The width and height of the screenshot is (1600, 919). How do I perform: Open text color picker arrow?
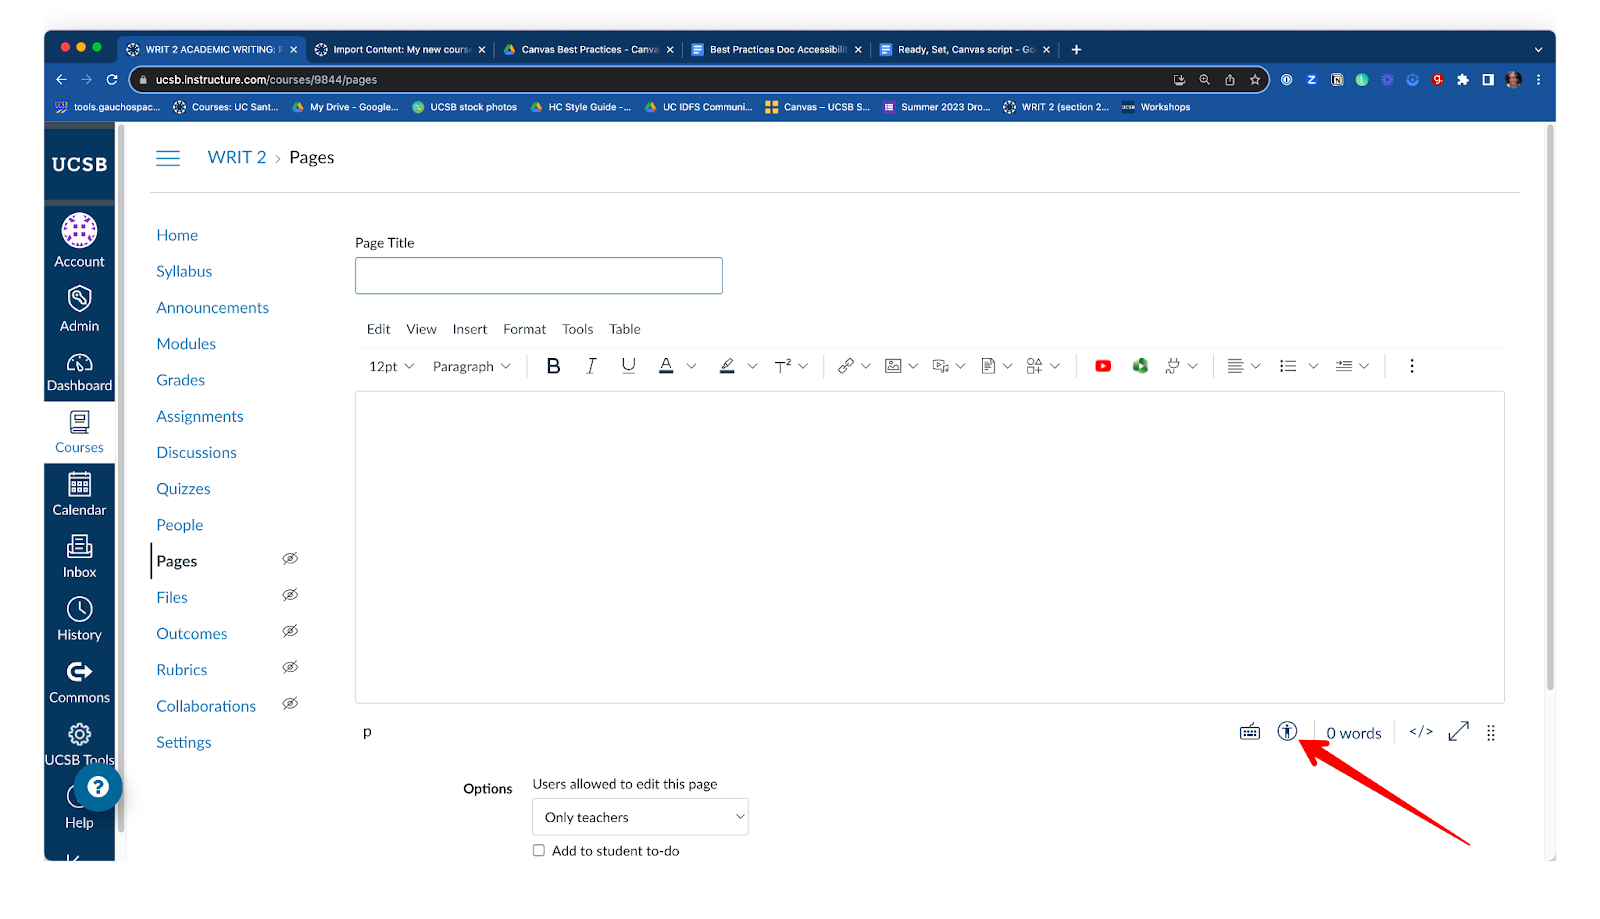(691, 366)
